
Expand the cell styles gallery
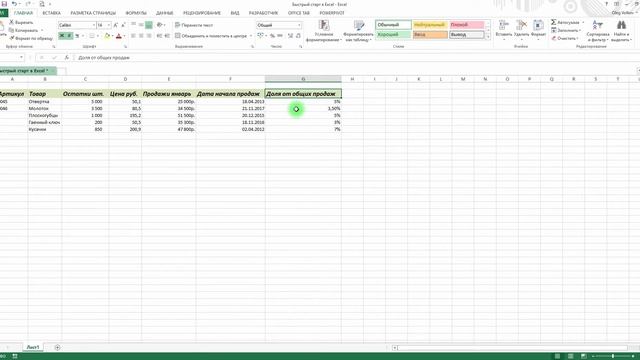point(488,37)
